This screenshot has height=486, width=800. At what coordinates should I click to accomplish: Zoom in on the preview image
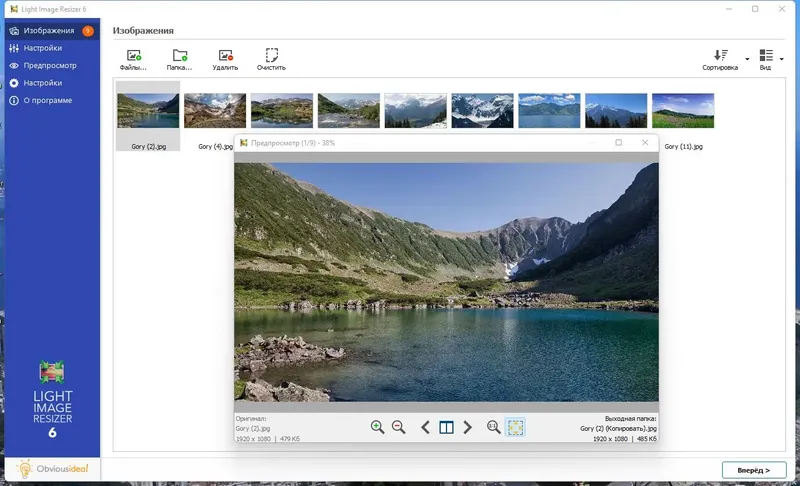[x=377, y=427]
